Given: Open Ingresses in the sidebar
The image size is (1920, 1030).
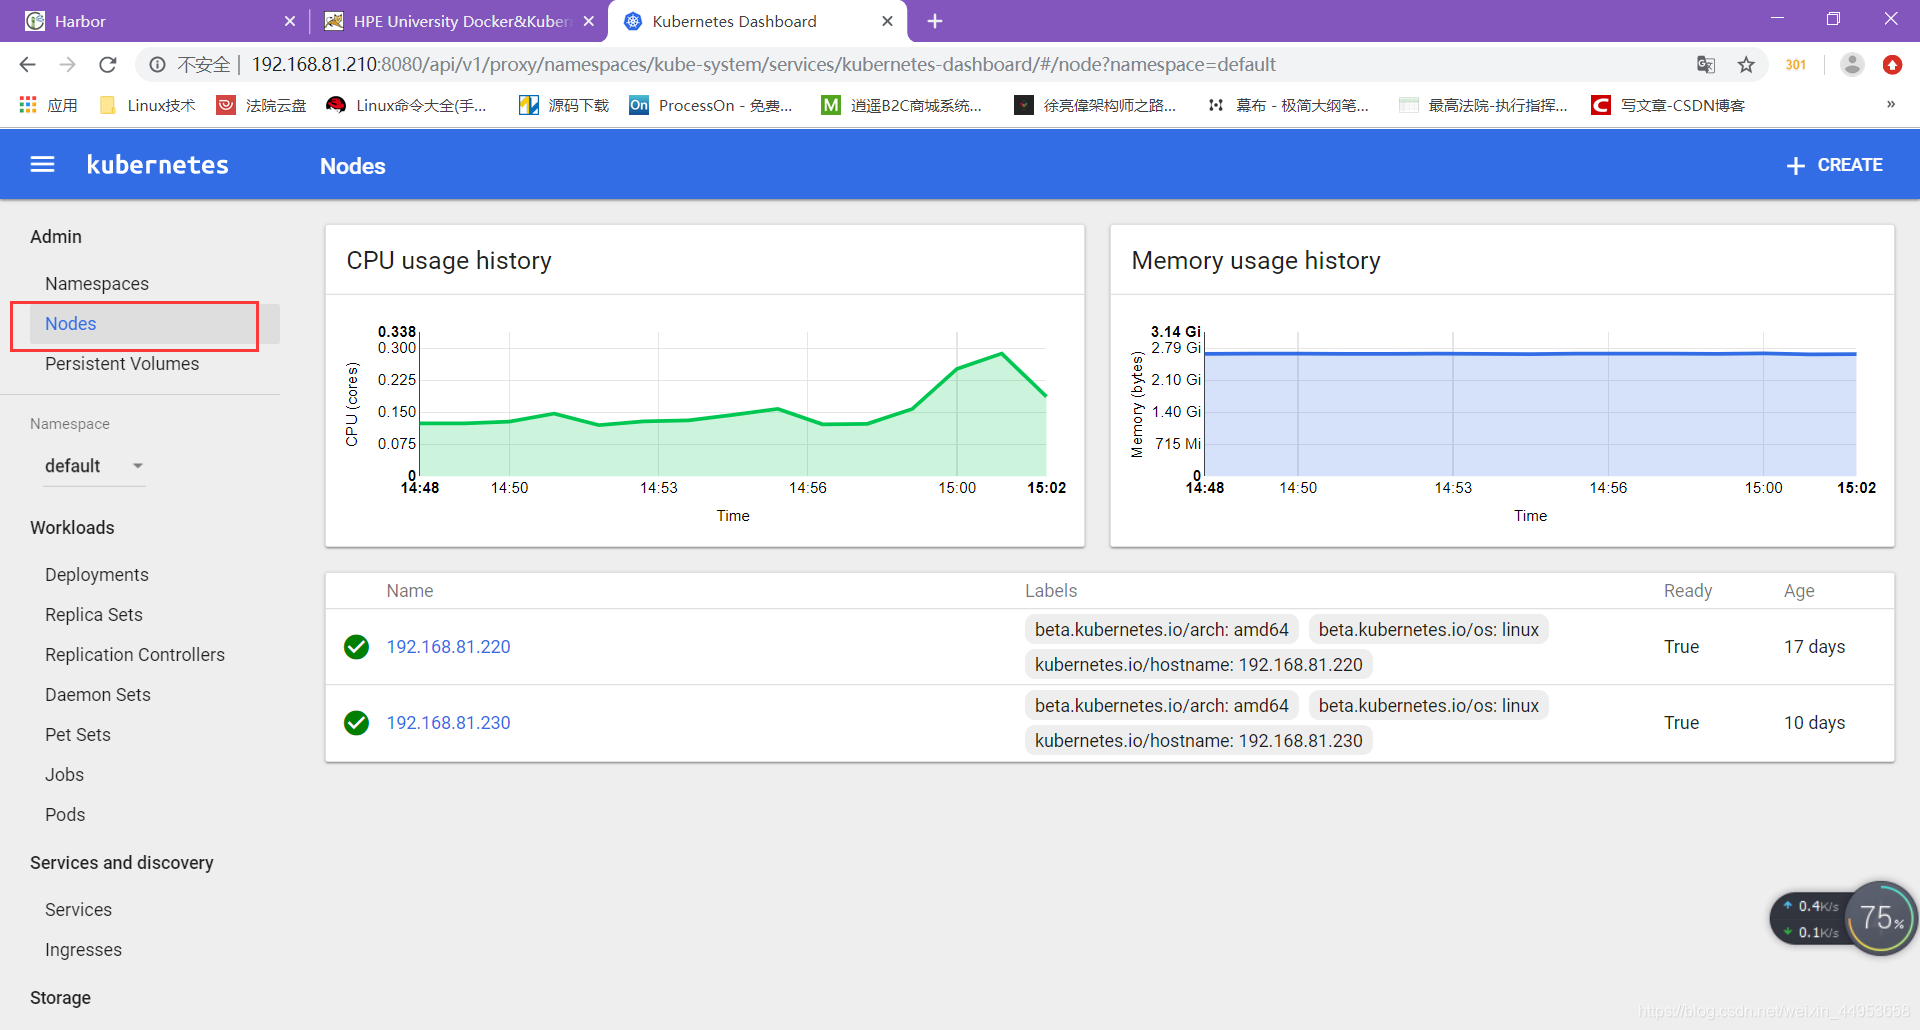Looking at the screenshot, I should 83,950.
